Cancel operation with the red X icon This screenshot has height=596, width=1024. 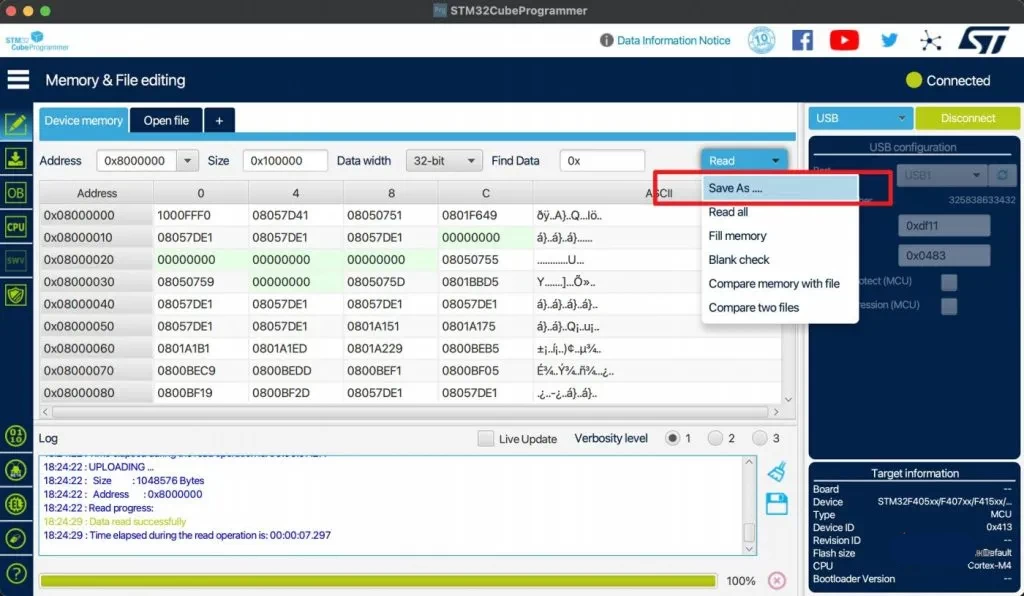click(776, 580)
